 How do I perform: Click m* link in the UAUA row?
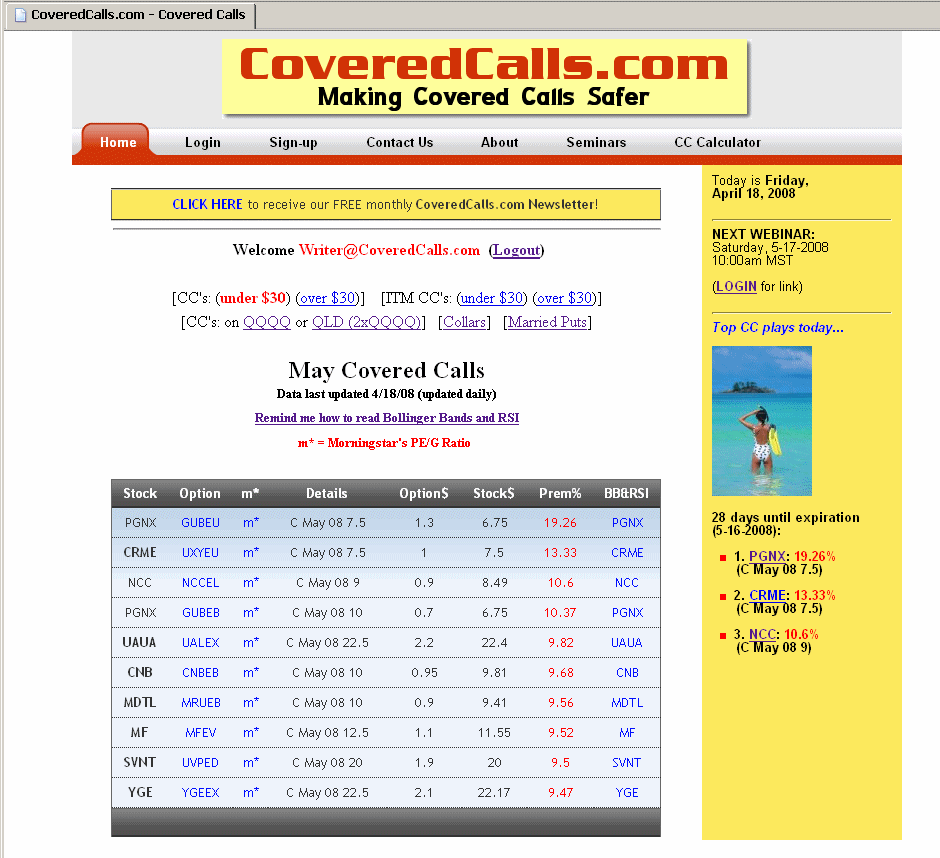[251, 643]
